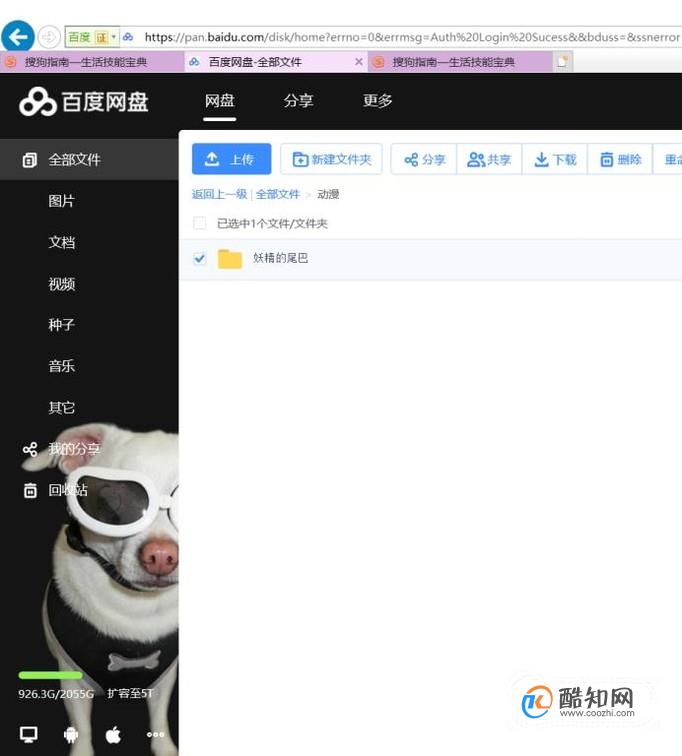Open the 更多 top navigation menu

(377, 101)
